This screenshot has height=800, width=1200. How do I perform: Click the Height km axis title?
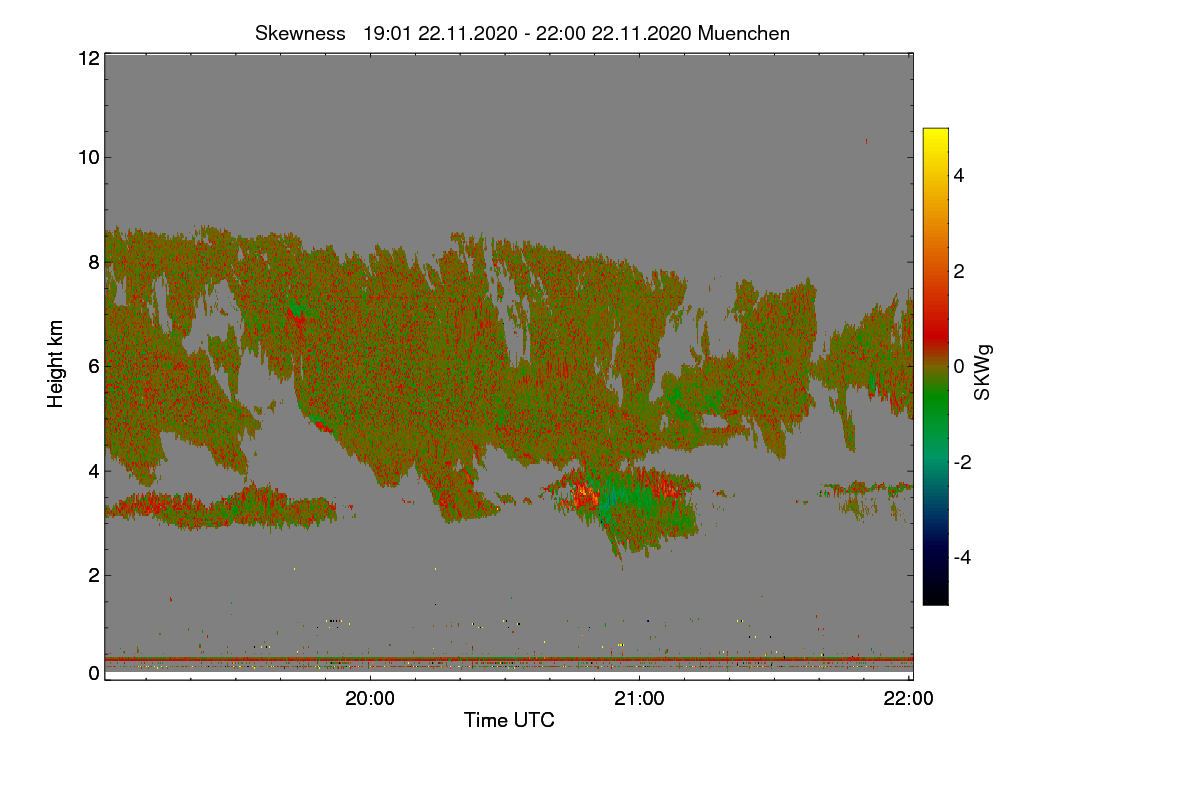tap(56, 364)
